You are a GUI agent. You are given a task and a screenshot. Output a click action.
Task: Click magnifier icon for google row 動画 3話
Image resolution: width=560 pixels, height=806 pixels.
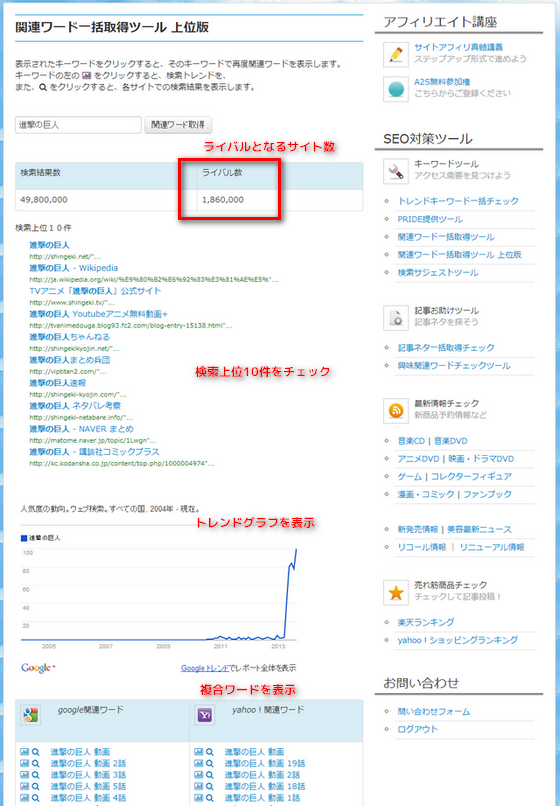pyautogui.click(x=35, y=775)
